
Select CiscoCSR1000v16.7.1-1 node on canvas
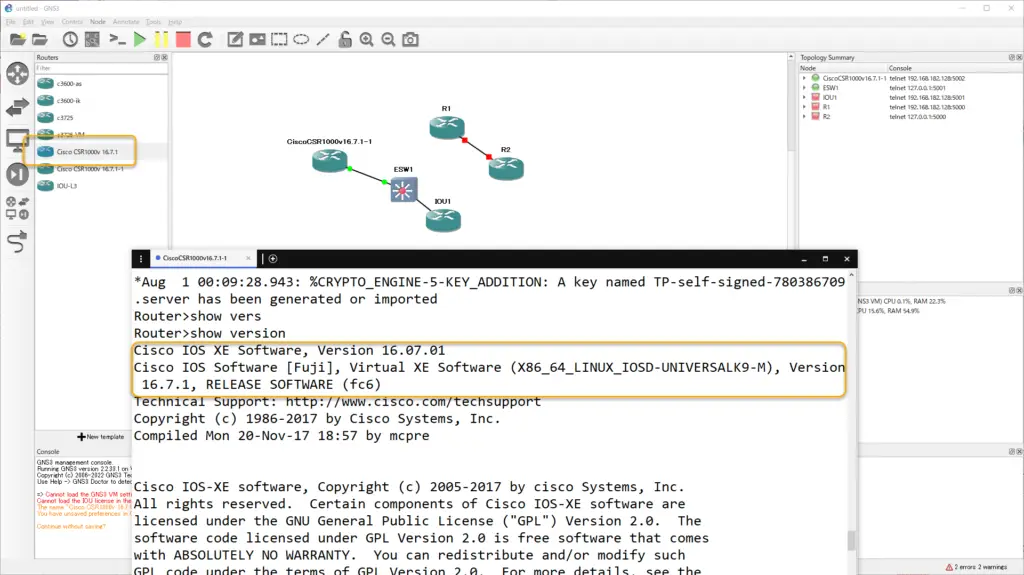click(x=330, y=160)
